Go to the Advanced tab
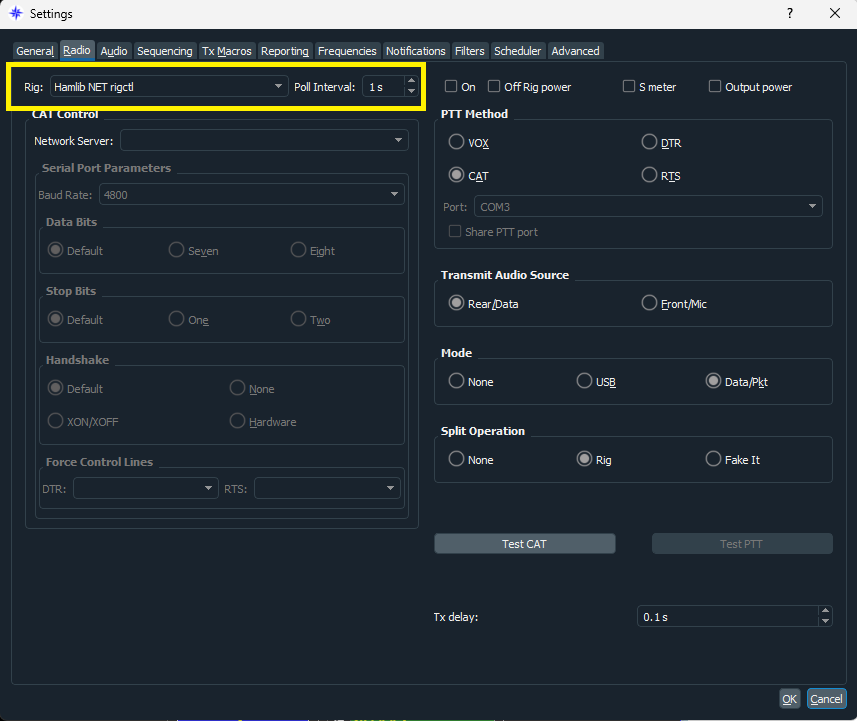Viewport: 857px width, 721px height. [x=575, y=51]
